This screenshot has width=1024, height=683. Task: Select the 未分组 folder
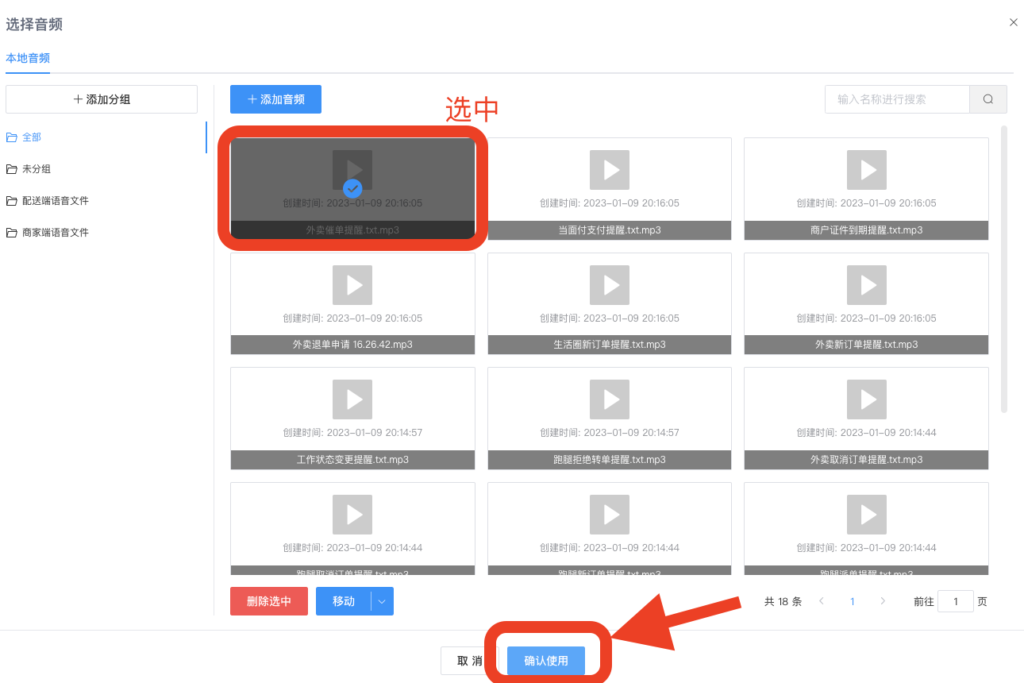click(36, 169)
